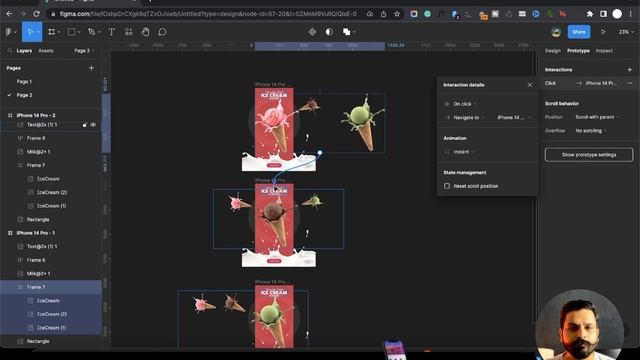Viewport: 640px width, 360px height.
Task: Remove the Click interaction with minus
Action: (629, 83)
